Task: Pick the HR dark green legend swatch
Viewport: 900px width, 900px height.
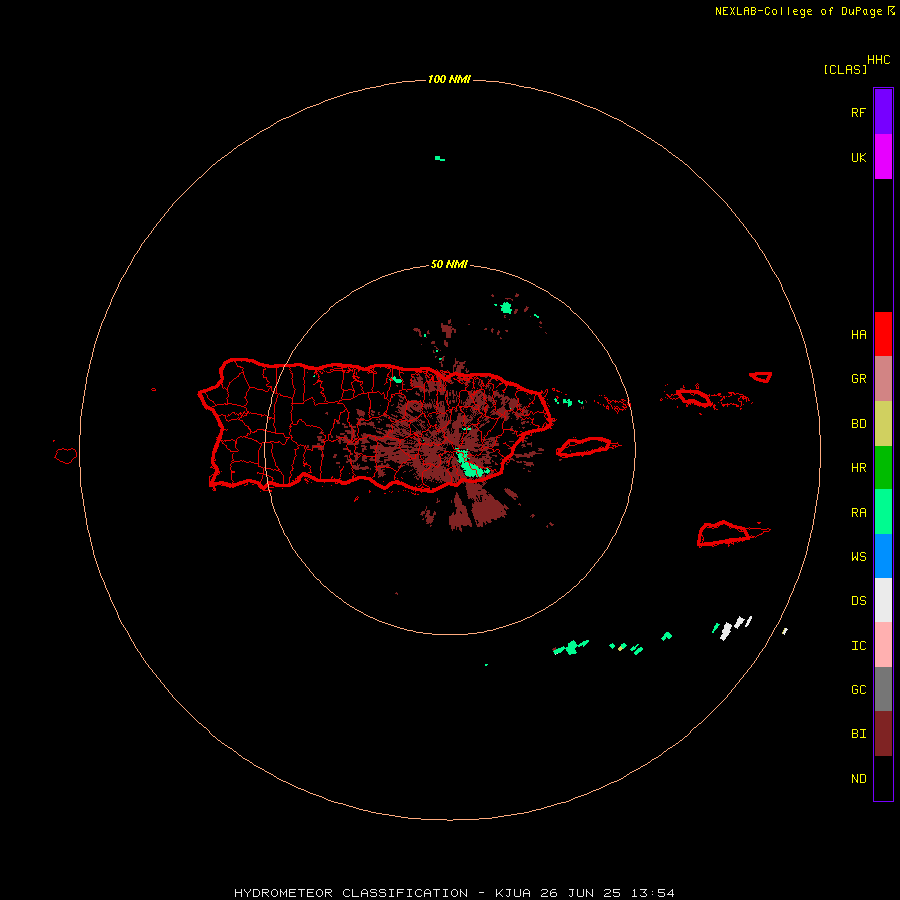Action: [x=883, y=468]
